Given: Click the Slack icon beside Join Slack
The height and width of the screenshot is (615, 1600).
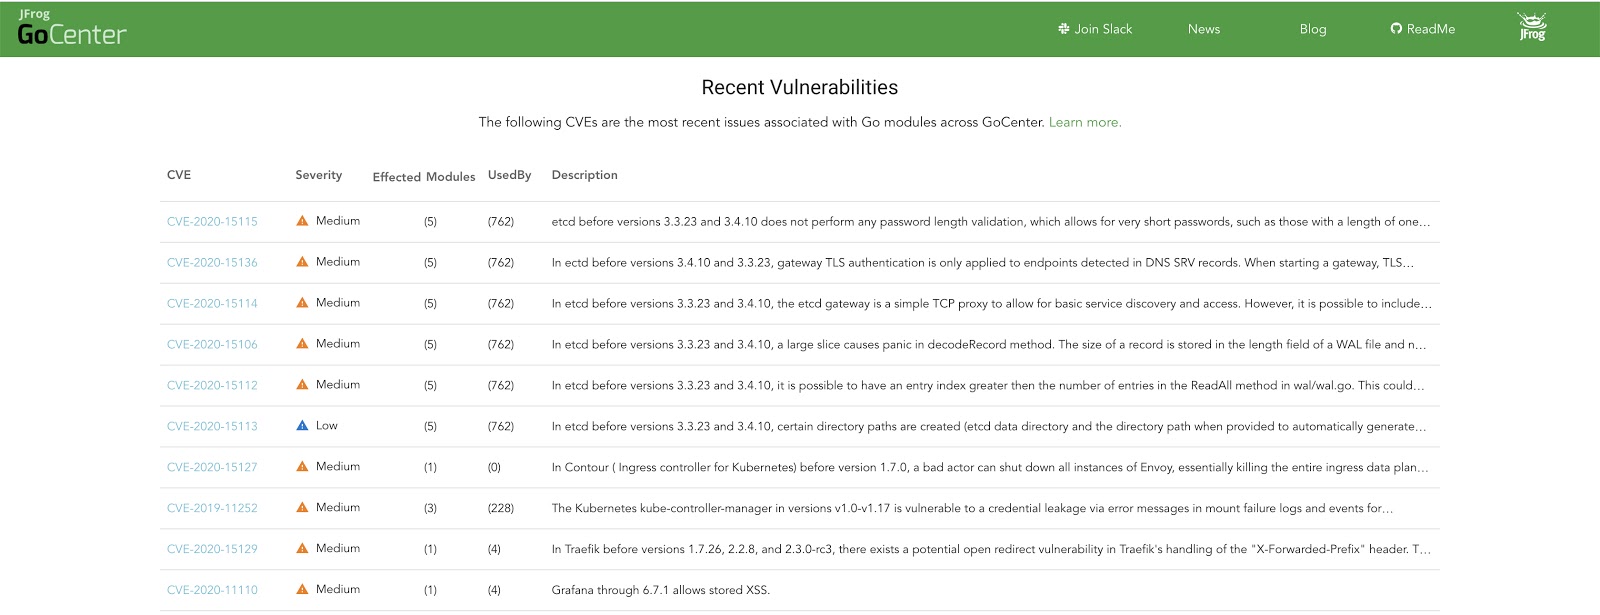Looking at the screenshot, I should pos(1064,29).
